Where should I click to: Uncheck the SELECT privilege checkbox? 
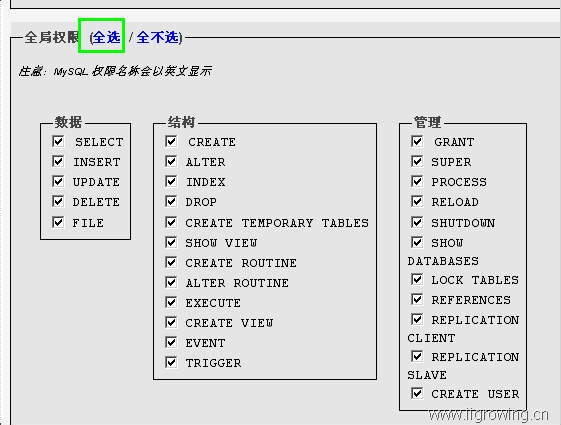coord(58,141)
